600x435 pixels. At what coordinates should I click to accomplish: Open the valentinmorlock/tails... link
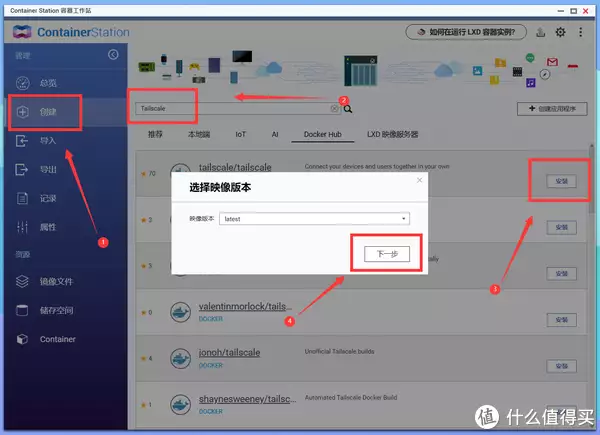click(245, 306)
